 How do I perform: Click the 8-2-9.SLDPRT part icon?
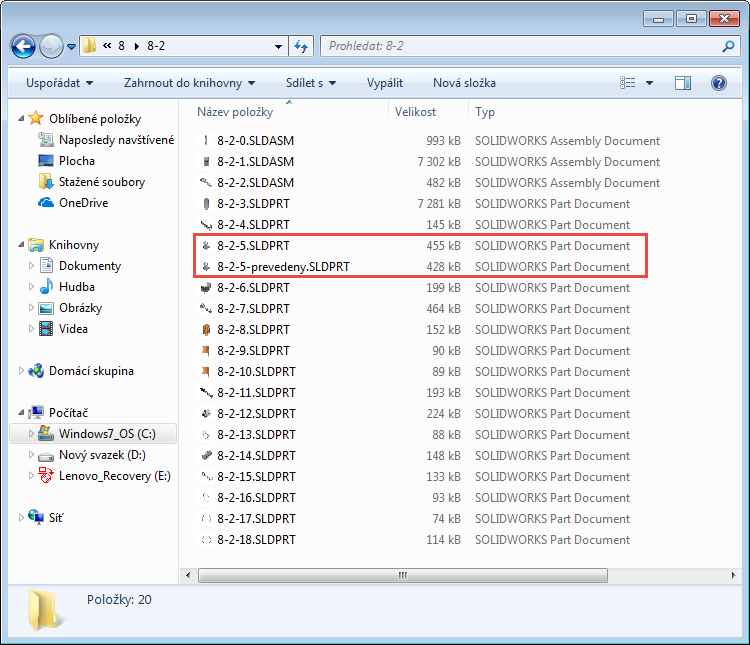pyautogui.click(x=206, y=351)
